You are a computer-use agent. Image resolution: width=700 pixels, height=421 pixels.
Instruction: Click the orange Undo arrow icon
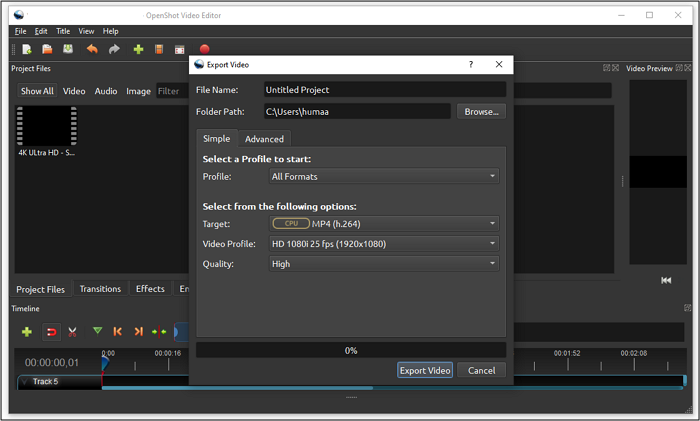point(93,49)
